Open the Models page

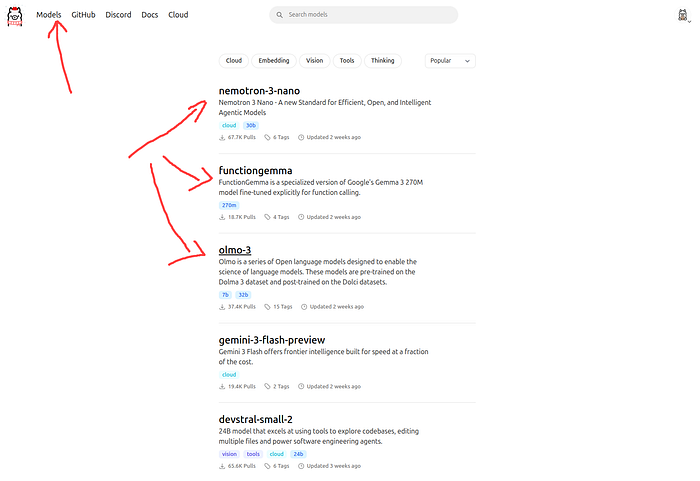(x=49, y=15)
